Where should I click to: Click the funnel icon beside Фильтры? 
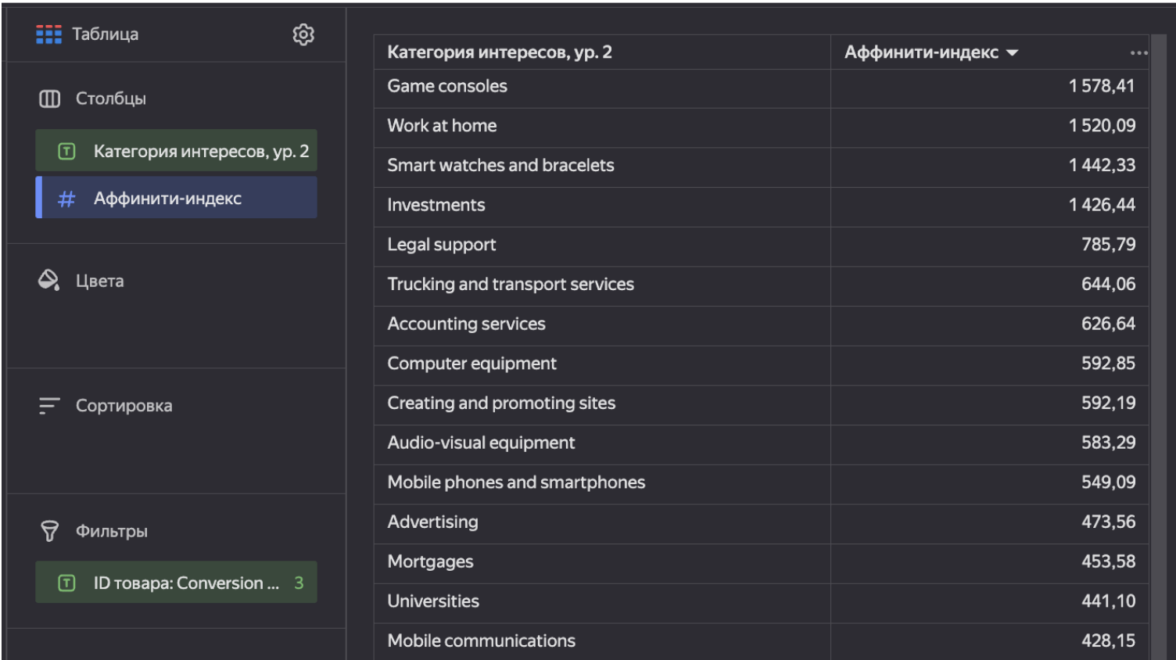(49, 531)
